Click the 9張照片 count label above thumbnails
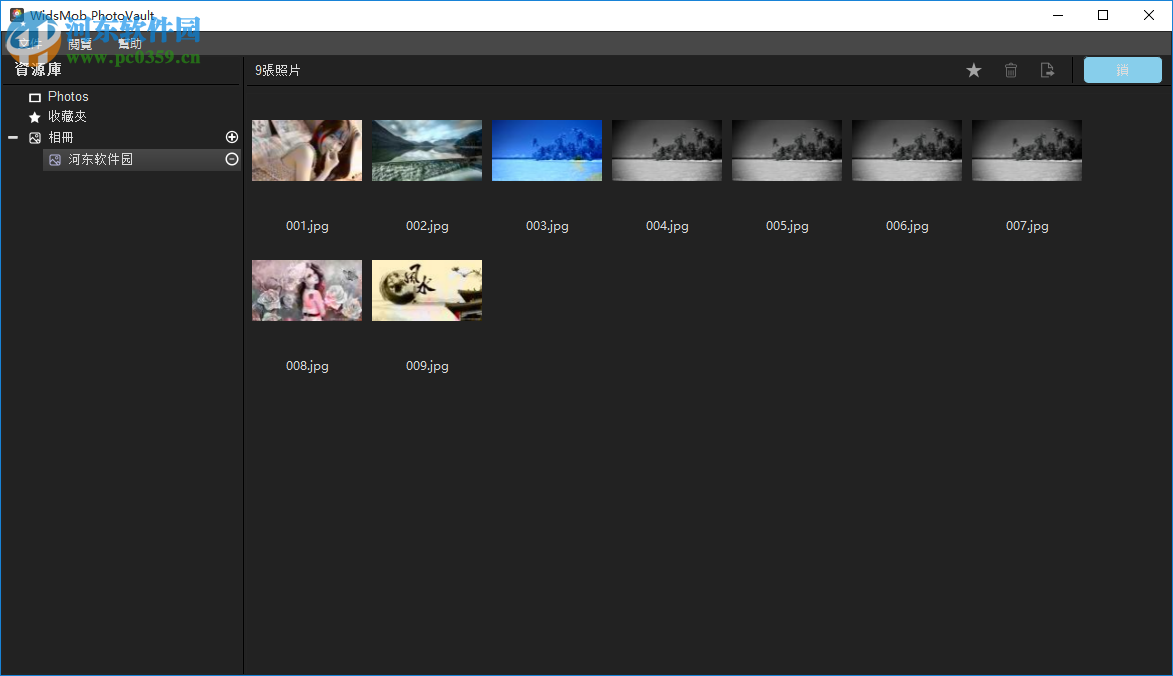 pos(280,70)
